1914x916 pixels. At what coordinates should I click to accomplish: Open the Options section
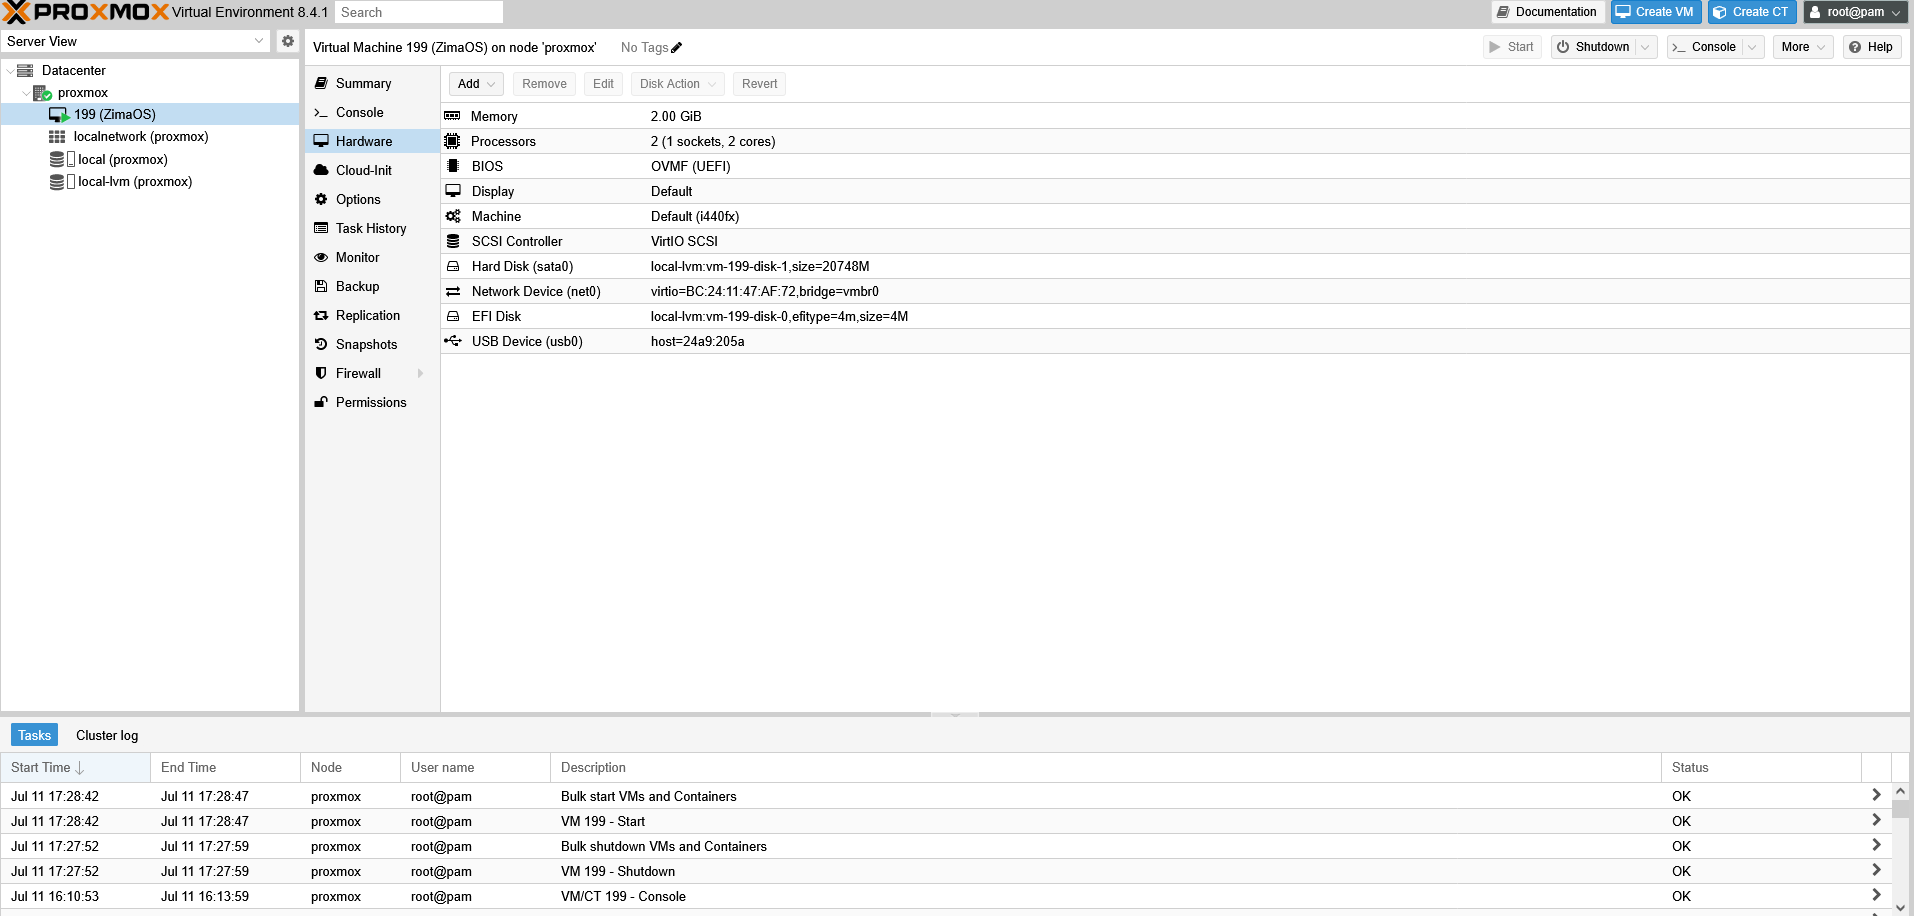(x=372, y=199)
